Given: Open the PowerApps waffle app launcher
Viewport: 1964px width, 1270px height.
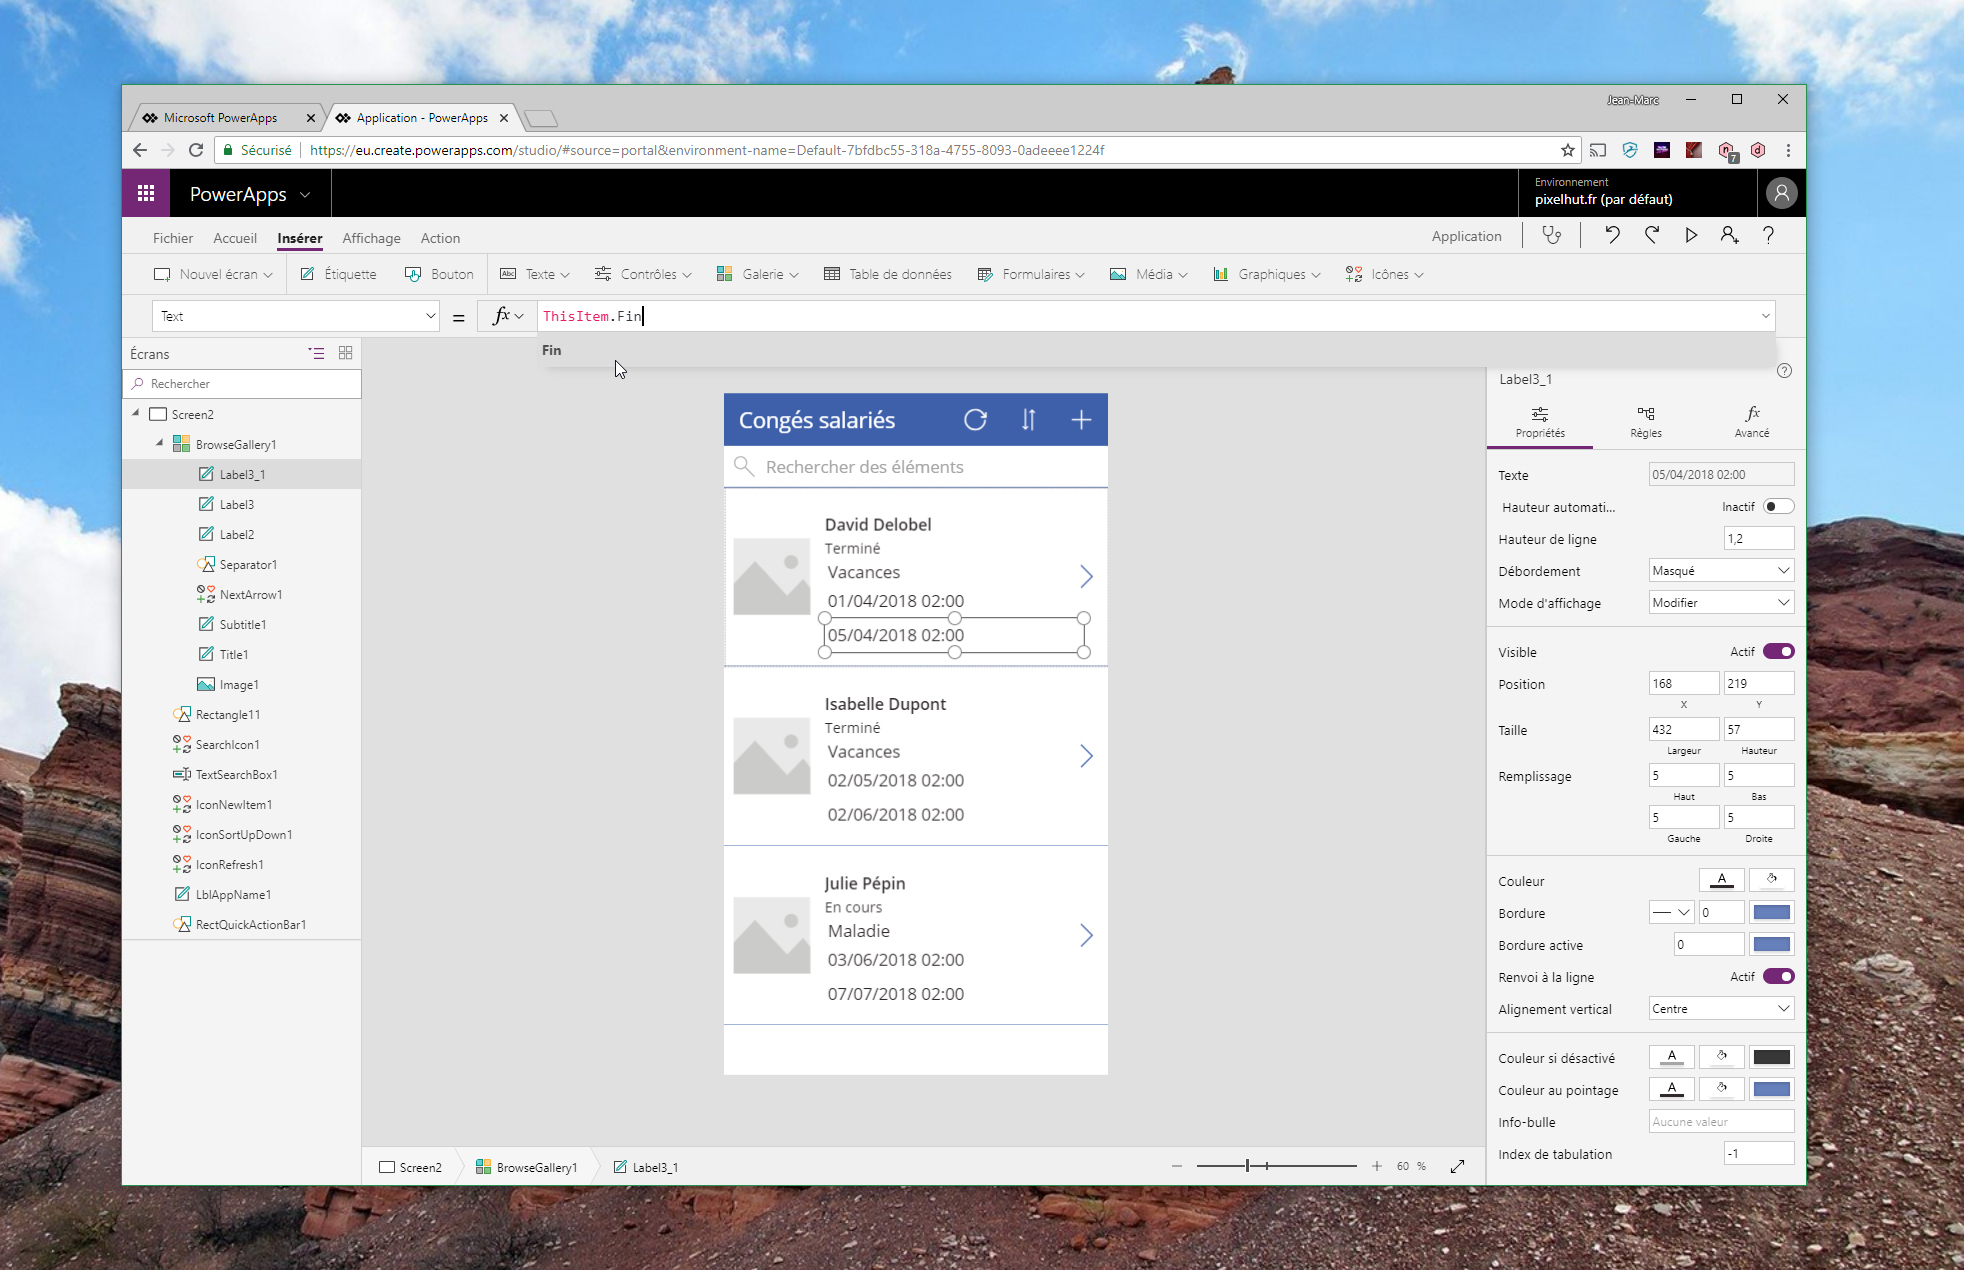Looking at the screenshot, I should 146,193.
